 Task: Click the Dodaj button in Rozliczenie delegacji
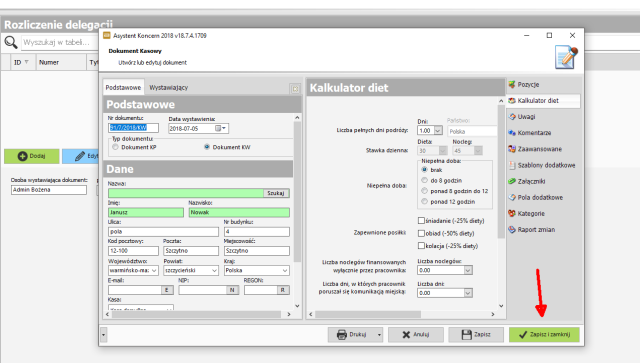tap(31, 156)
